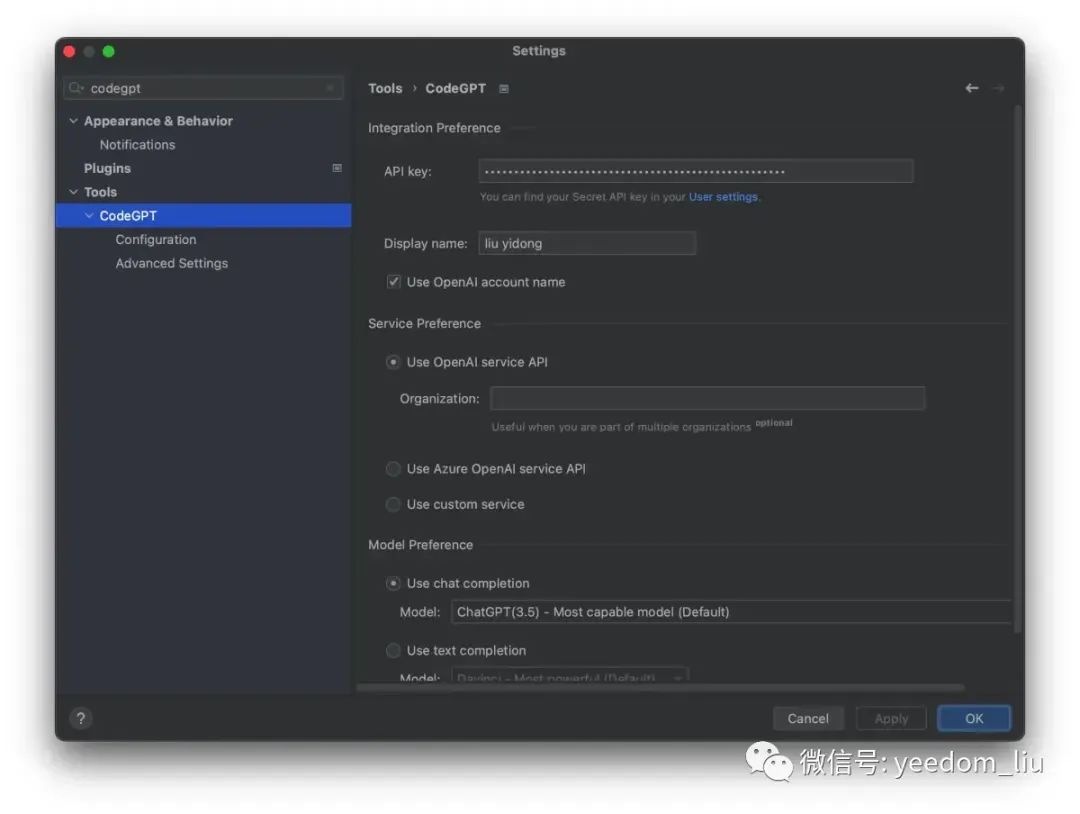Viewport: 1080px width, 814px height.
Task: Click the search magnifier icon
Action: click(x=76, y=88)
